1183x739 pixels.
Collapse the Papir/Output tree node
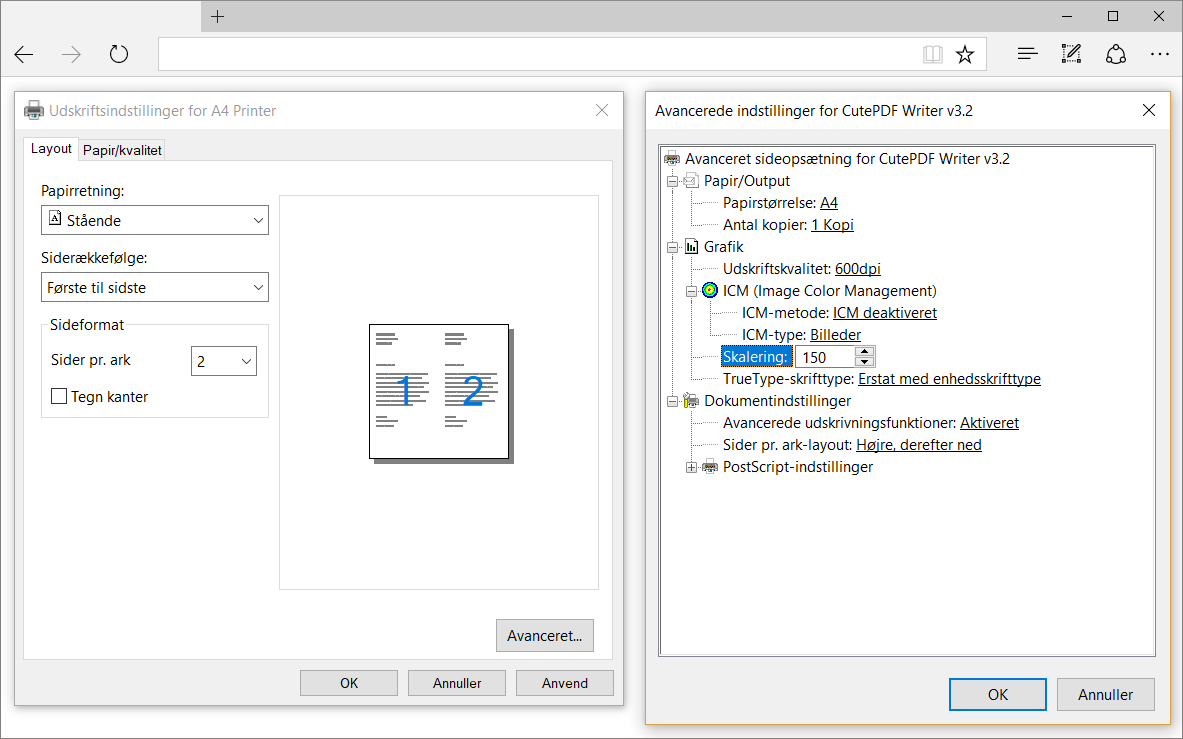point(672,181)
